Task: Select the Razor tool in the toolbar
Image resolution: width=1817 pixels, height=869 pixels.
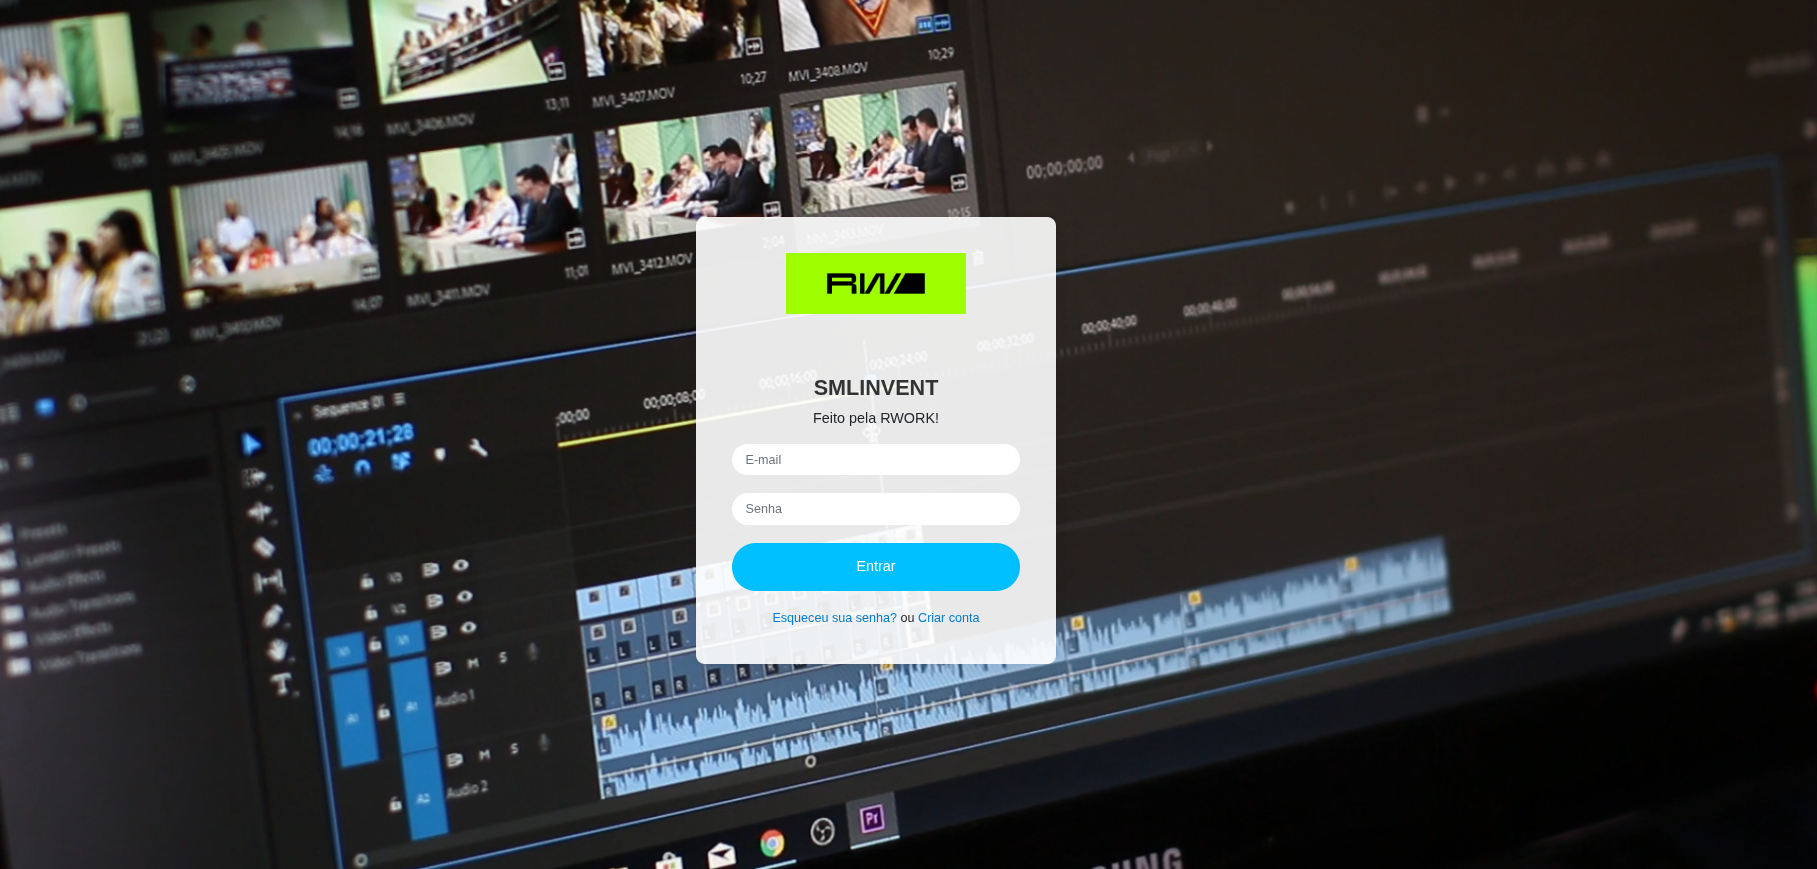Action: tap(263, 547)
